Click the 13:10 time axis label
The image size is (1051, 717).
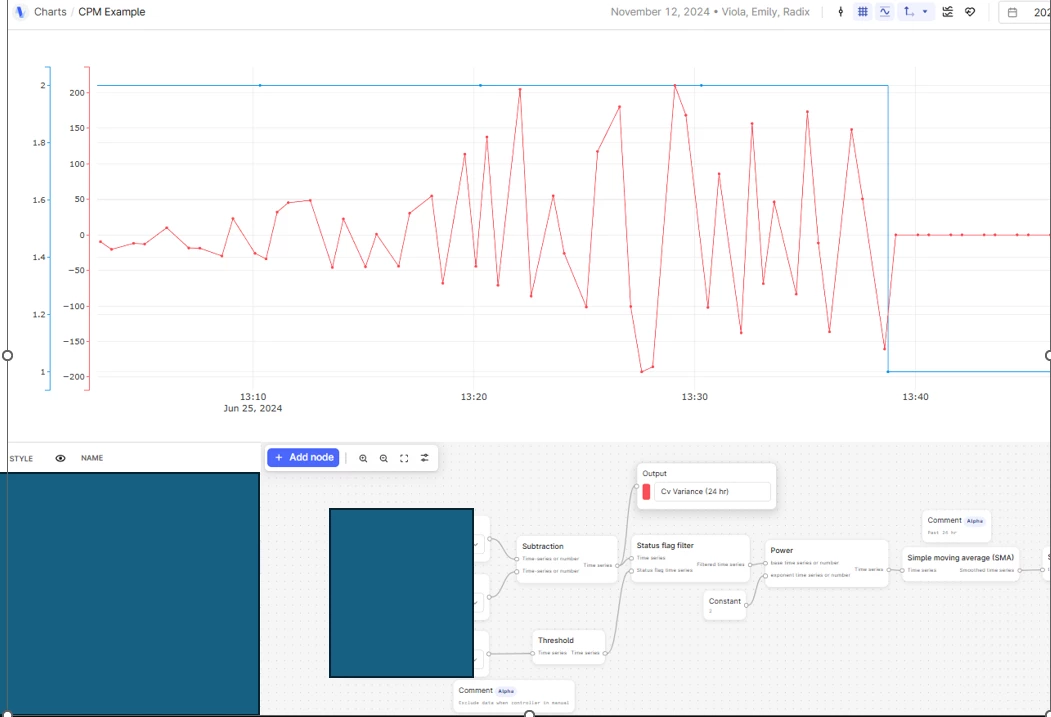tap(253, 397)
